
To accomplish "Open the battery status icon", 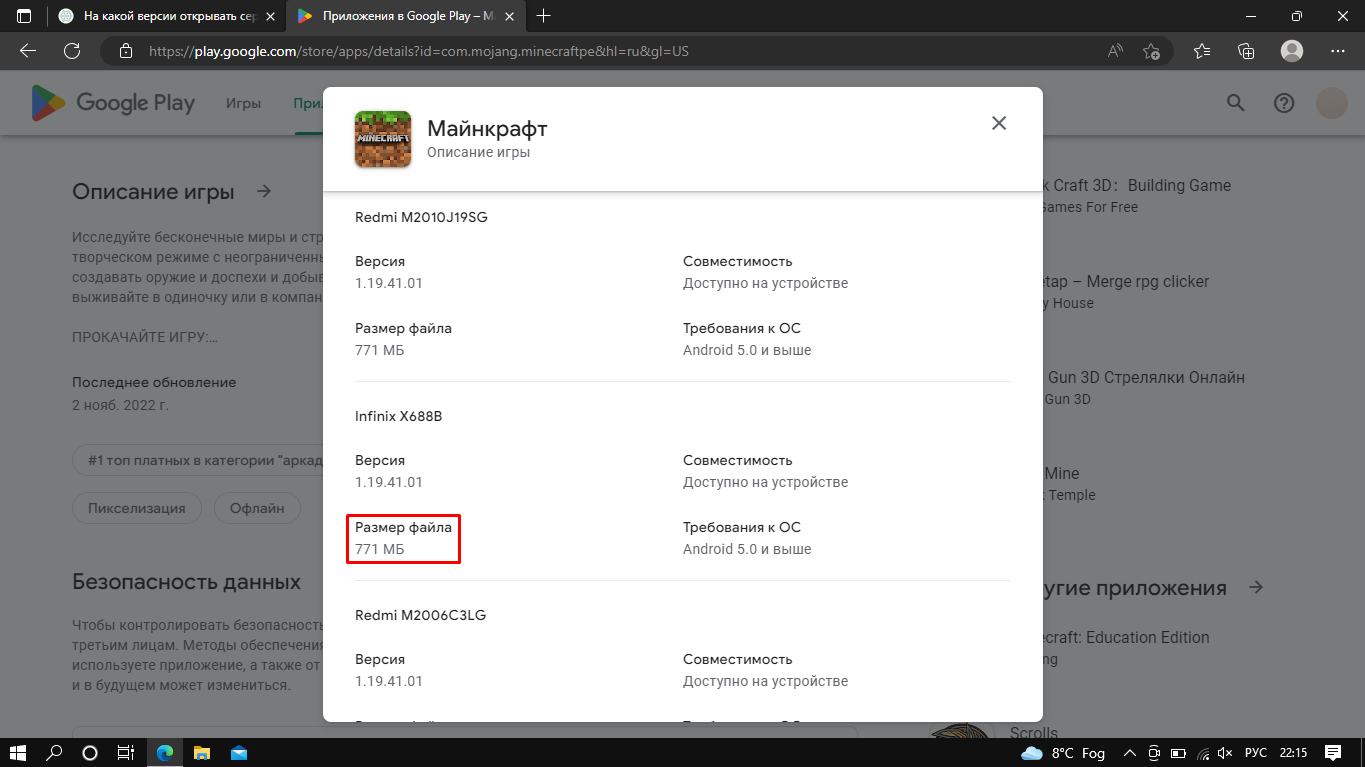I will coord(1179,752).
